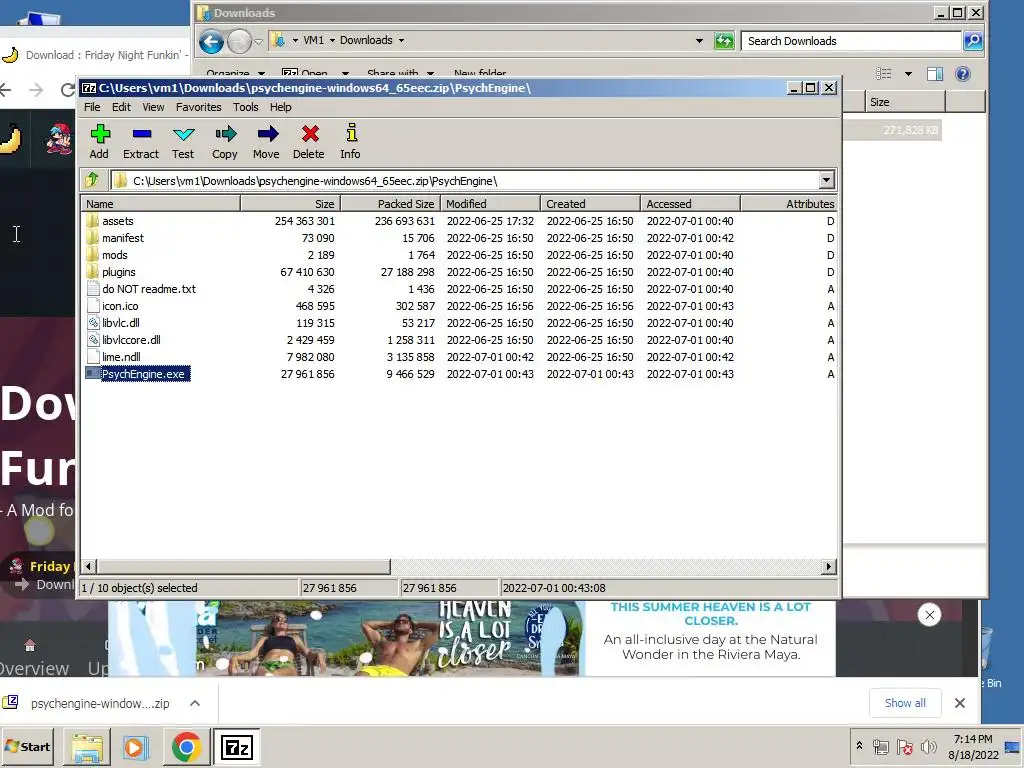Open the view options dropdown arrow in Explorer
This screenshot has width=1024, height=768.
908,74
